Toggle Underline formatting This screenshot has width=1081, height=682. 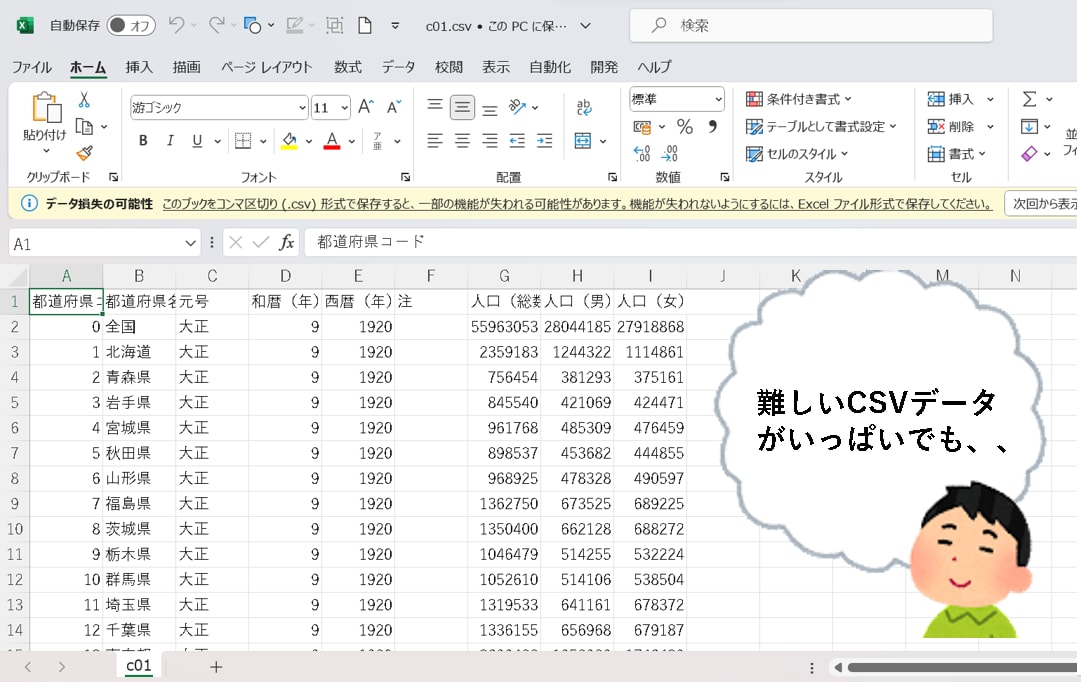point(197,141)
